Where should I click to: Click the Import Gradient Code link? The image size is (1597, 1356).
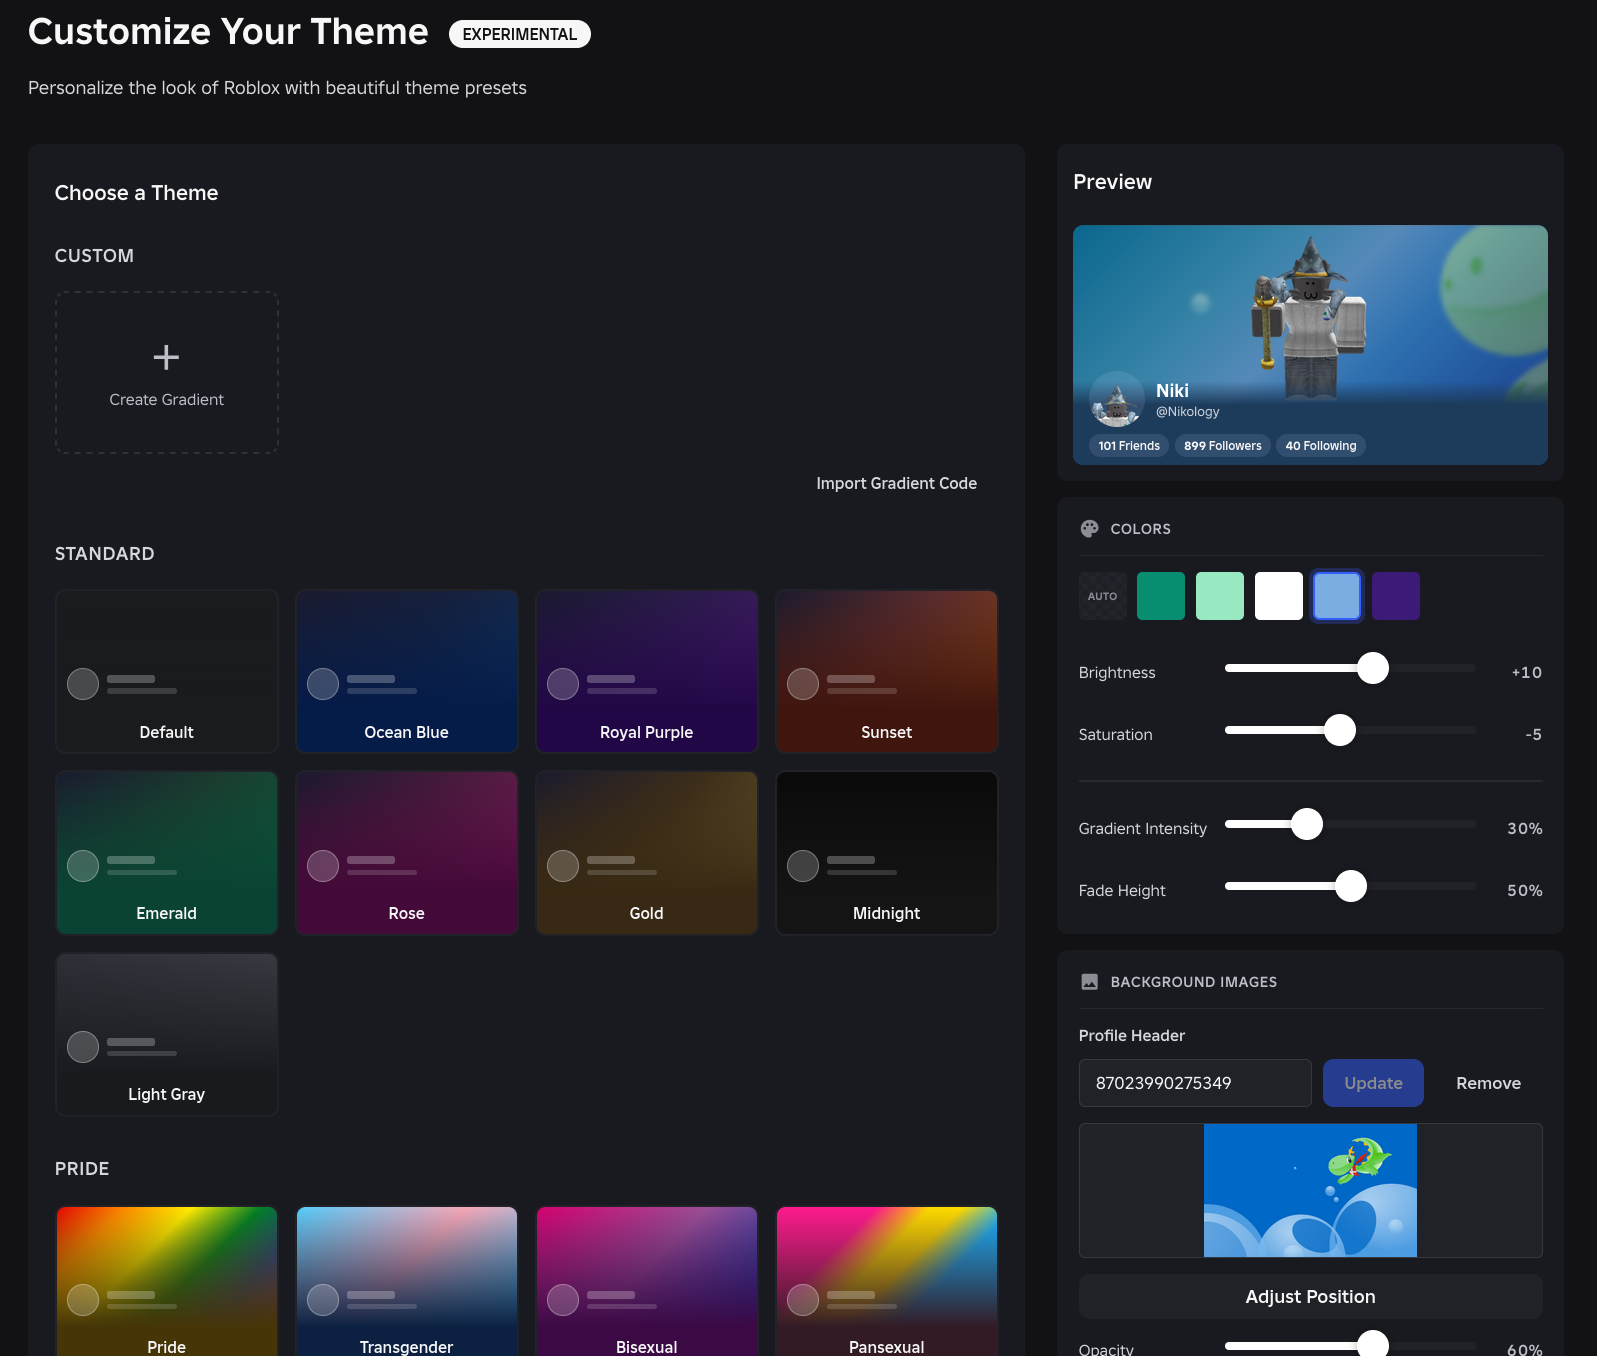click(896, 483)
